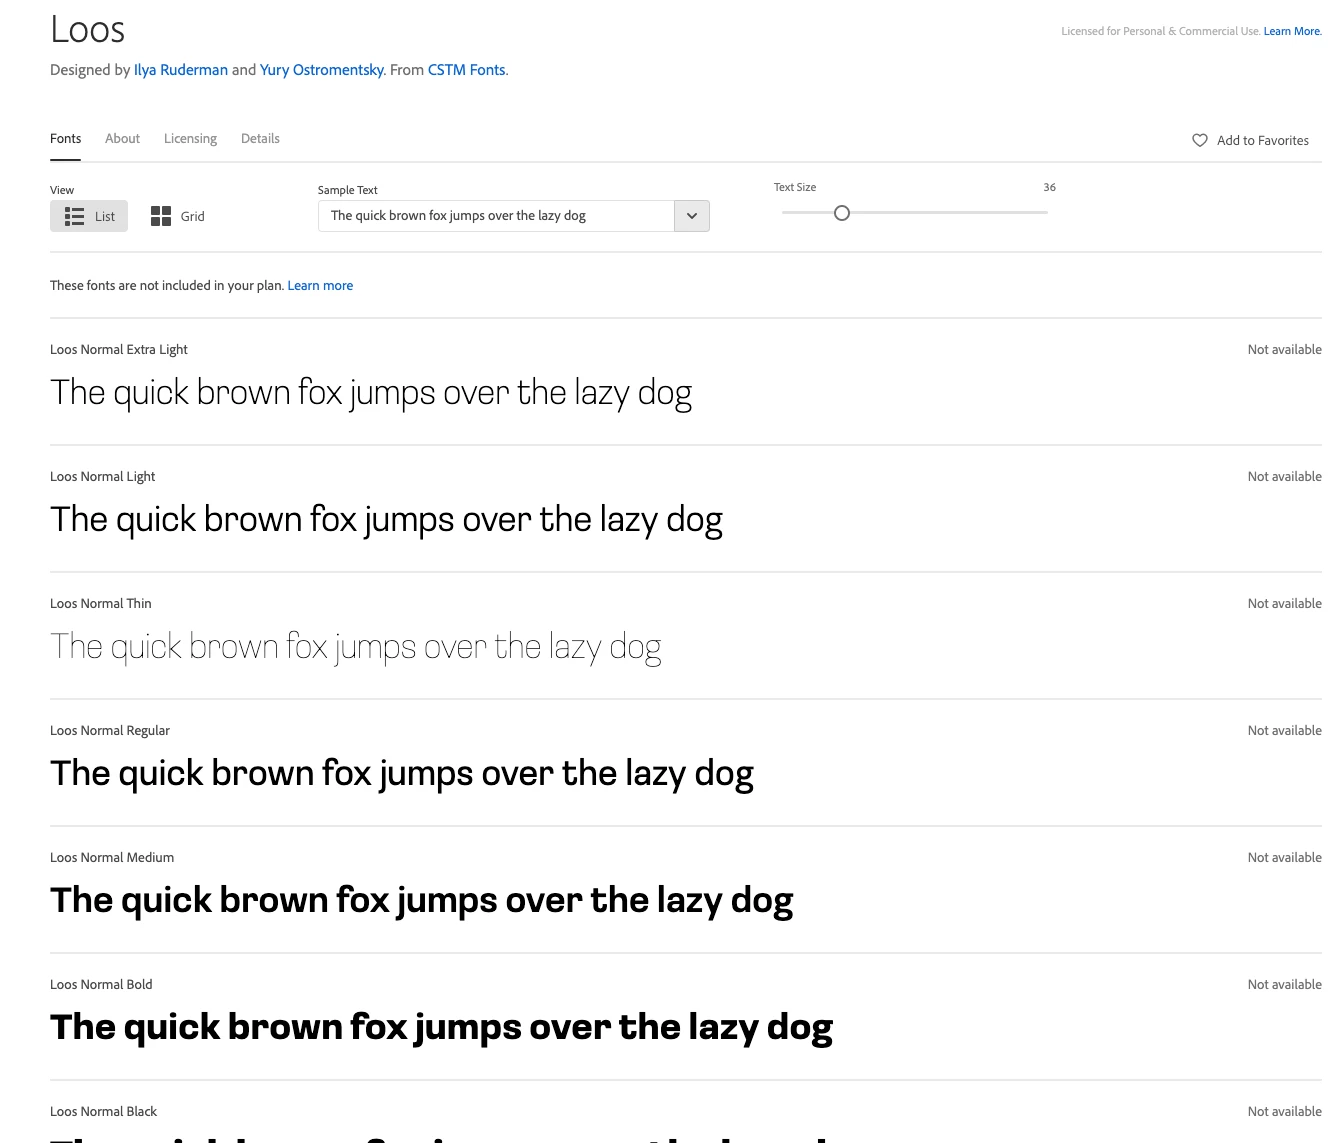Open the Details tab
This screenshot has width=1335, height=1143.
tap(260, 139)
